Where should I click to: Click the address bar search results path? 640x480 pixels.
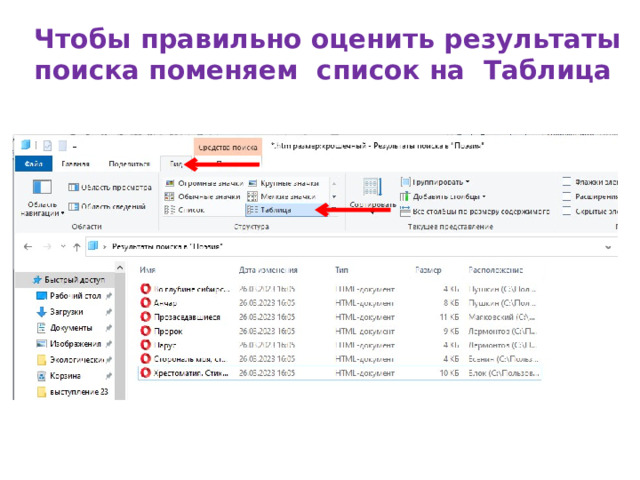167,247
